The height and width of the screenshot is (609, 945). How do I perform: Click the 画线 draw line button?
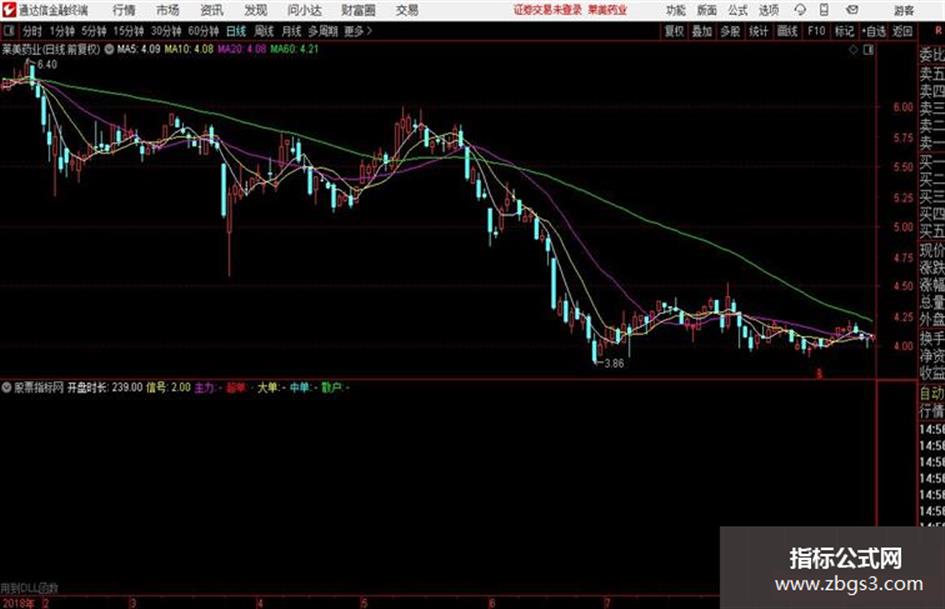click(787, 31)
